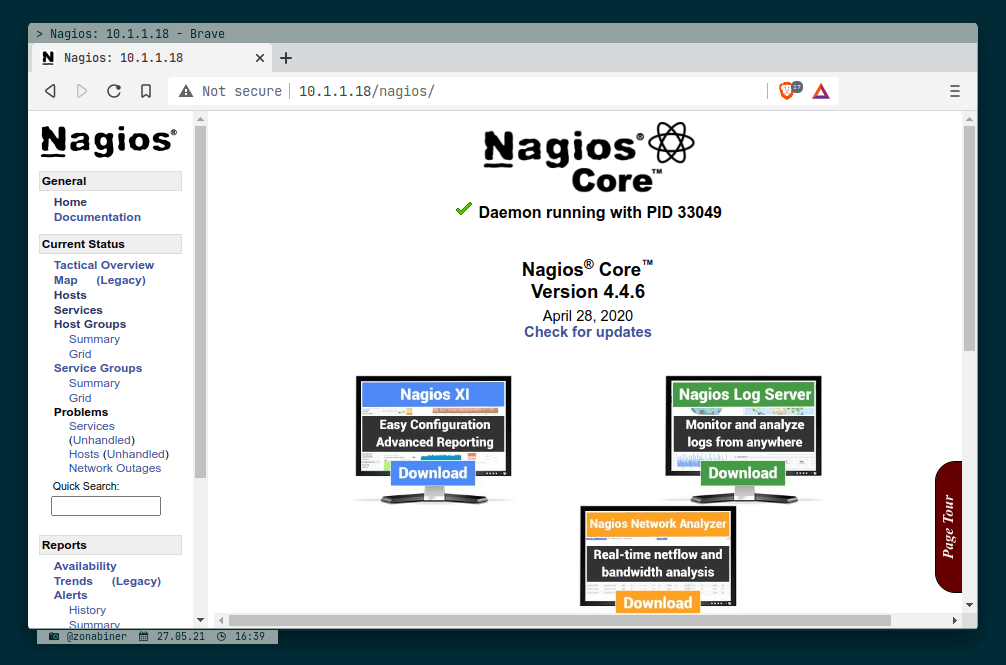This screenshot has height=665, width=1006.
Task: Open a new browser tab
Action: pos(286,58)
